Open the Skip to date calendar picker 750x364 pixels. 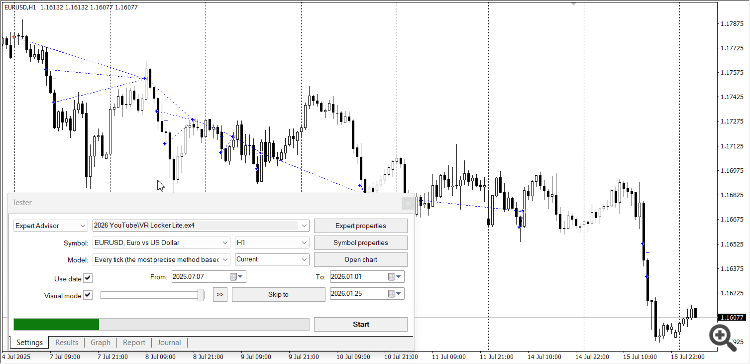click(x=395, y=294)
